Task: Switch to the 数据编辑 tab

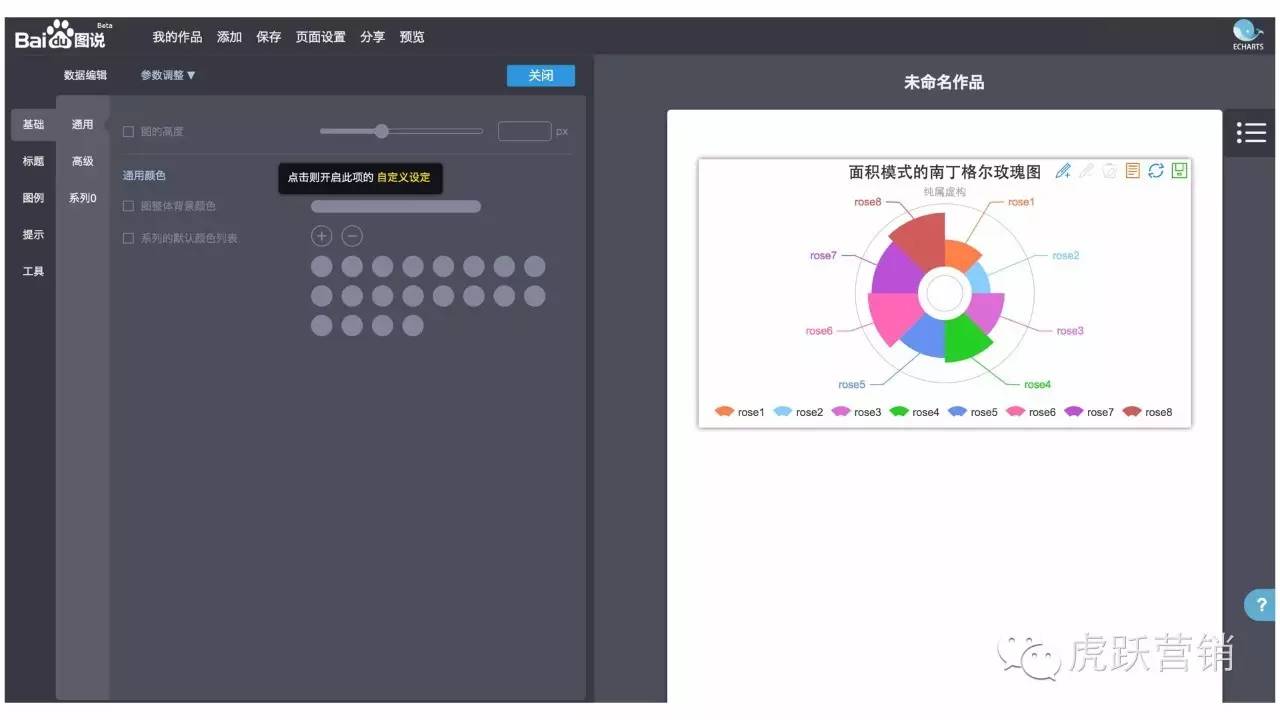Action: point(85,75)
